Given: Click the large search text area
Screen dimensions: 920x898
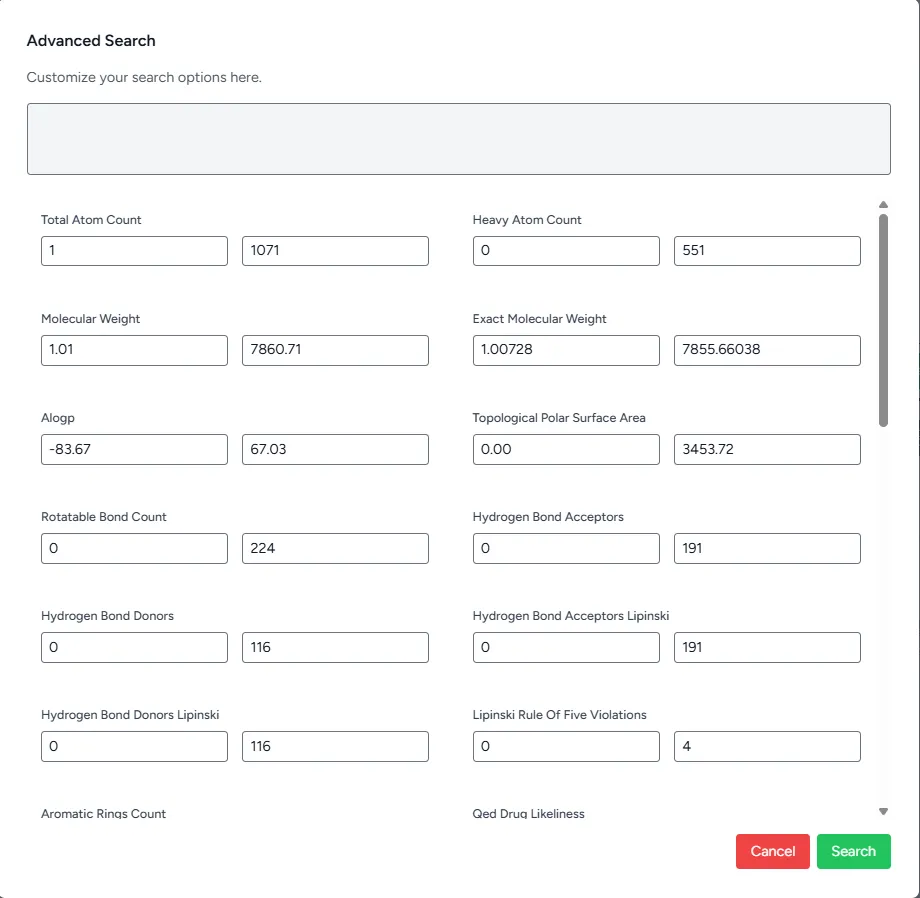Looking at the screenshot, I should [x=458, y=139].
